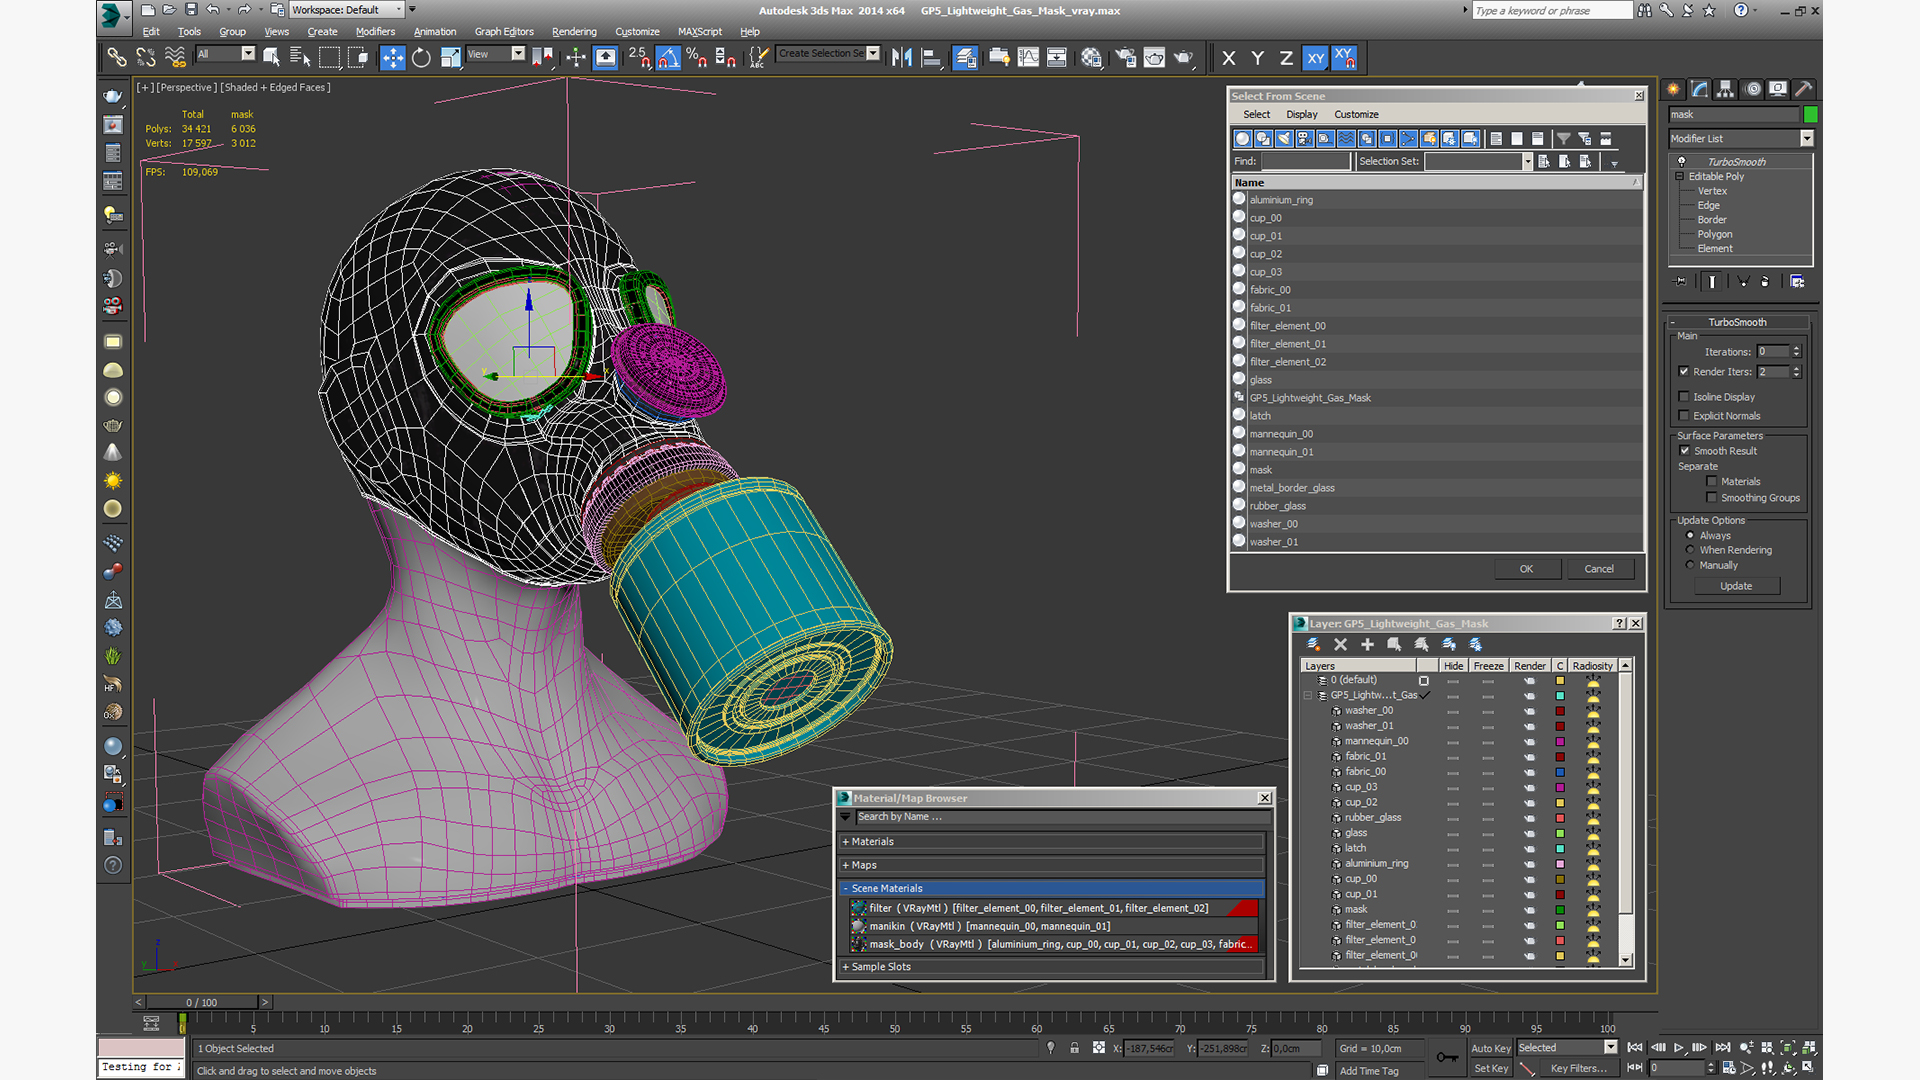Image resolution: width=1920 pixels, height=1080 pixels.
Task: Open the reference coordinate View dropdown
Action: tap(495, 54)
